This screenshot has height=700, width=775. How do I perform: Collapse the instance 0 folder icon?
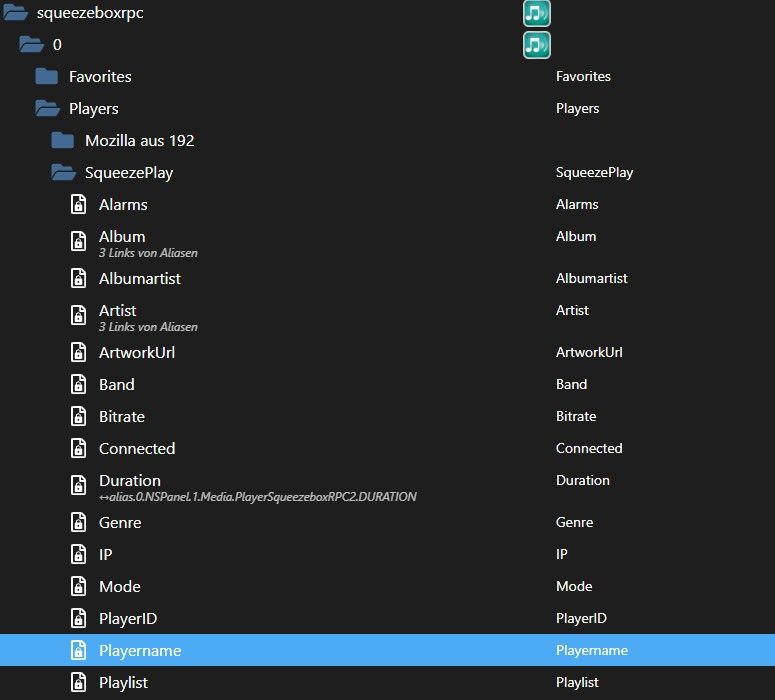coord(31,44)
